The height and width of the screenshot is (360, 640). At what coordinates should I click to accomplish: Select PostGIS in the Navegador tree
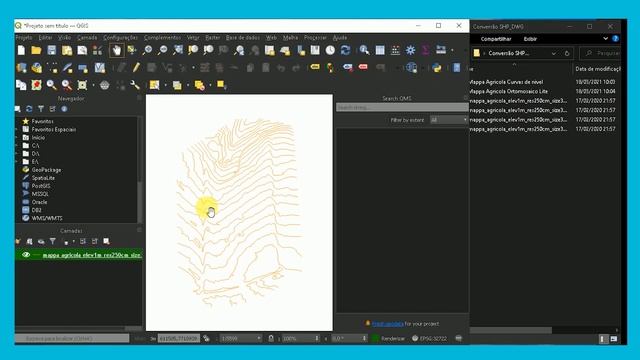[x=41, y=186]
